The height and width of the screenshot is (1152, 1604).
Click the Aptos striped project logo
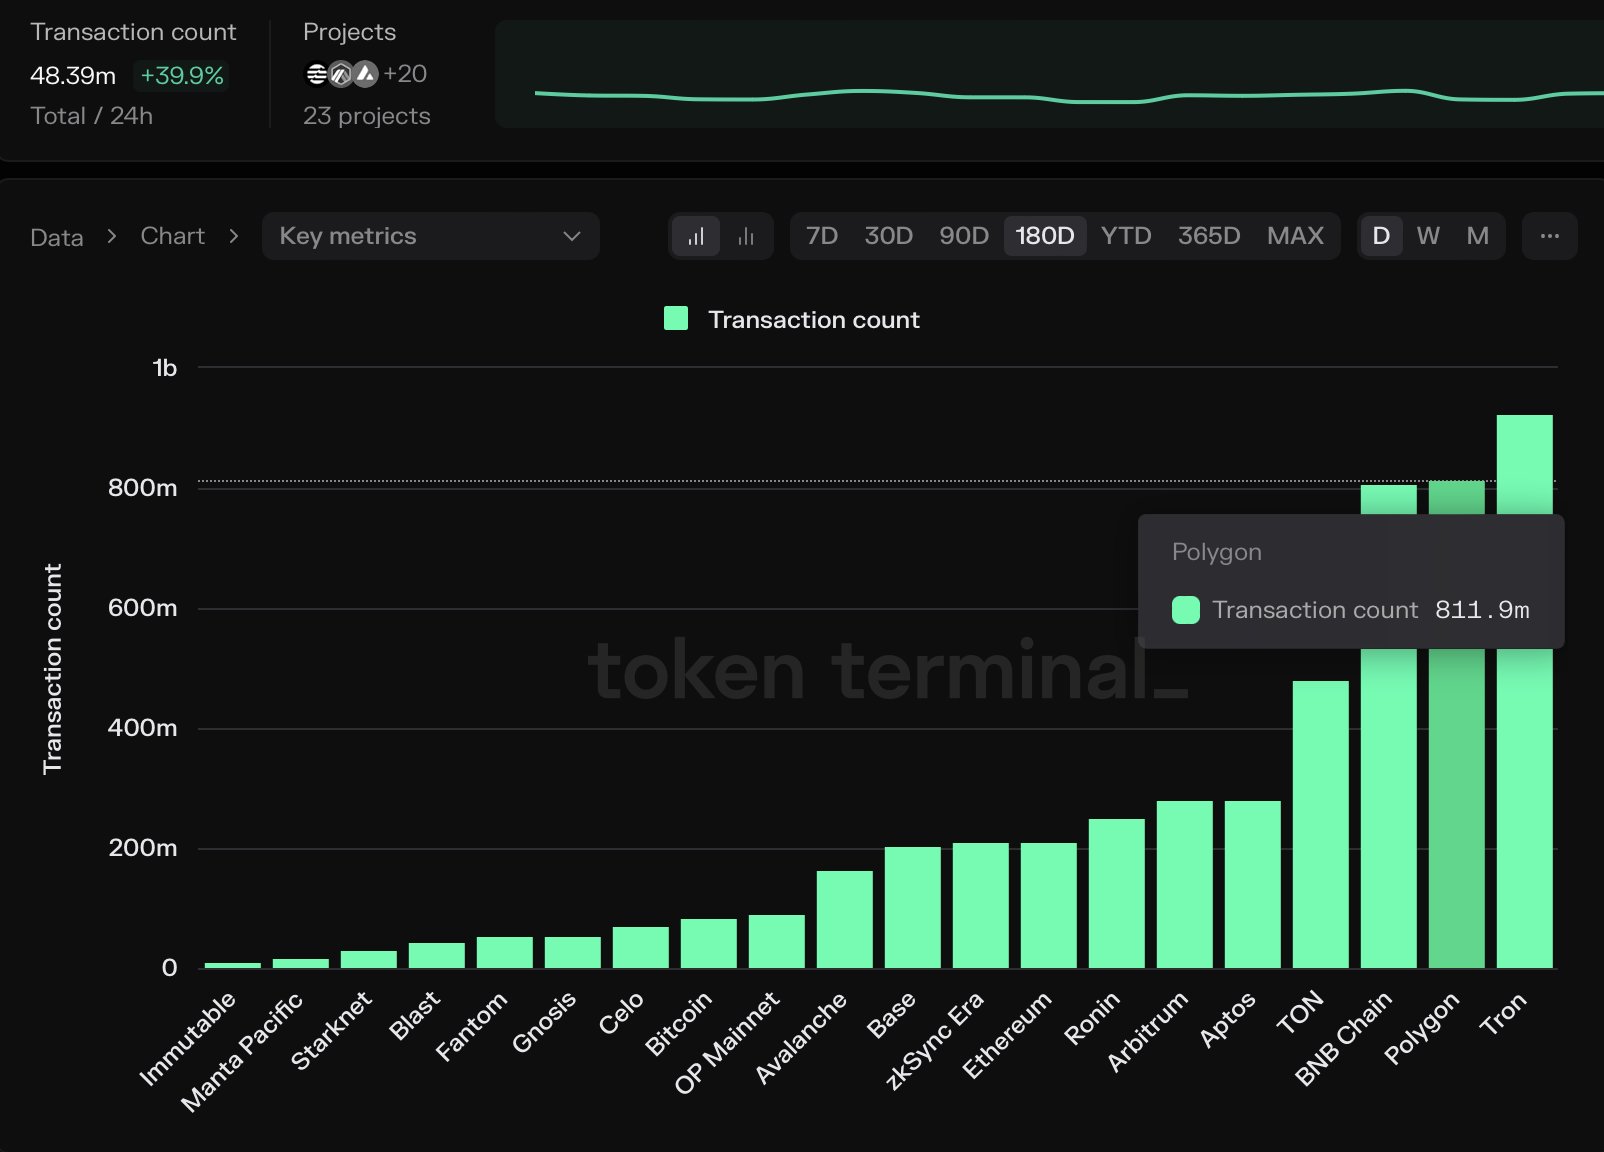pyautogui.click(x=316, y=74)
